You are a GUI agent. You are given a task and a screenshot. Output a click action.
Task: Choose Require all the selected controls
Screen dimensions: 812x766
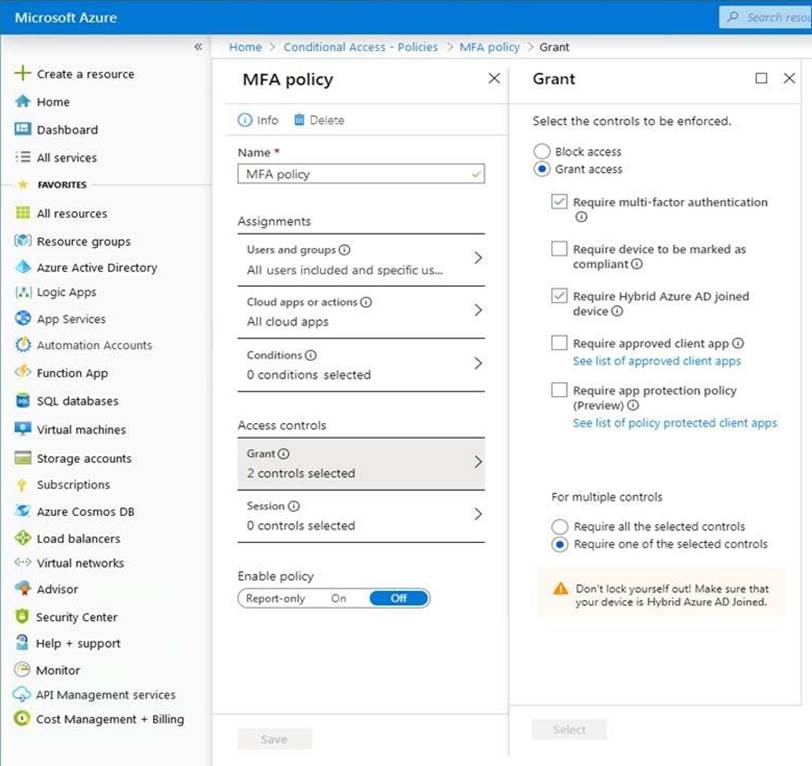coord(560,527)
